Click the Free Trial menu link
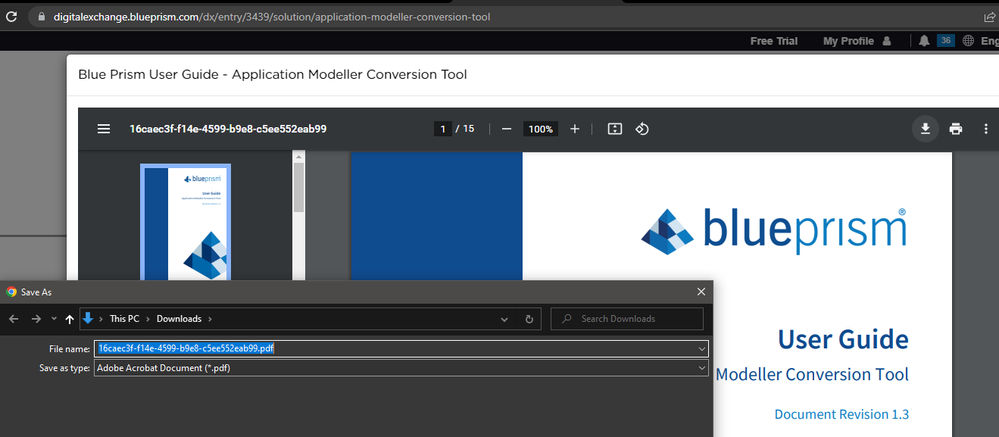Screen dimensions: 999x437 coord(775,41)
